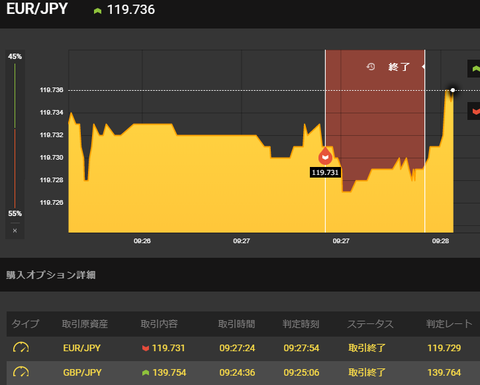Click the 取引原資産 column header
The image size is (480, 385).
tap(85, 324)
